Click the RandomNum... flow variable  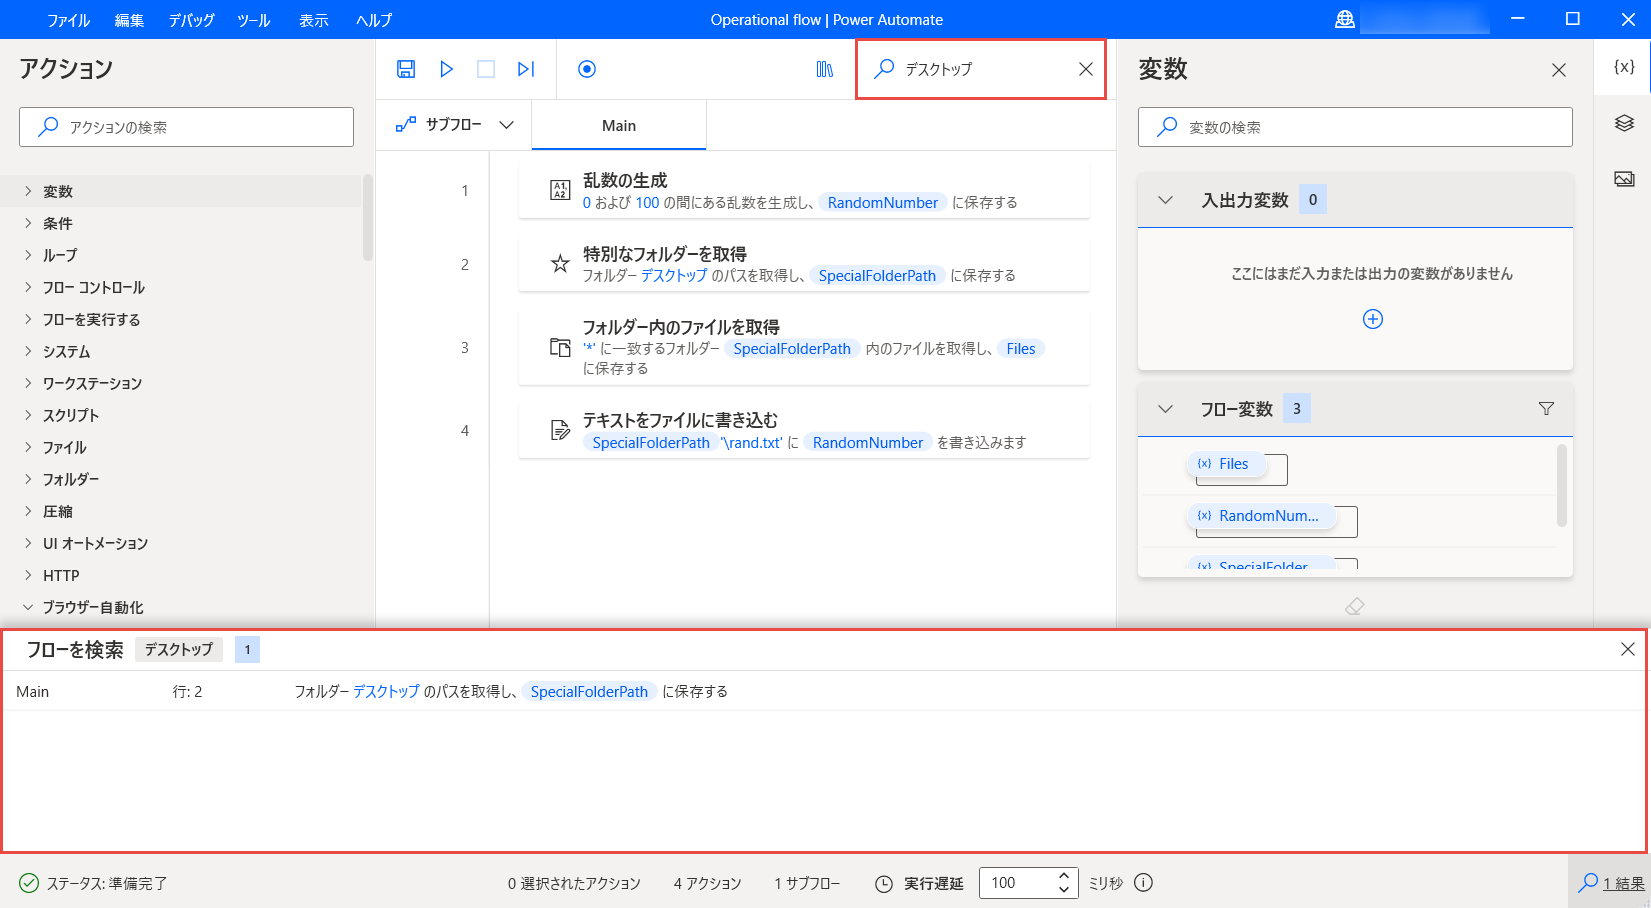1260,516
